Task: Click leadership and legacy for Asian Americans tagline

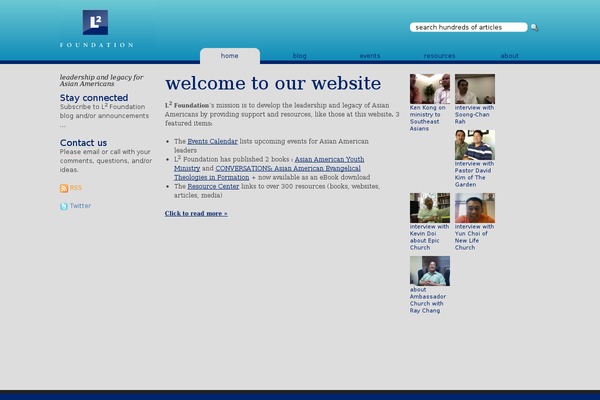Action: [x=101, y=80]
